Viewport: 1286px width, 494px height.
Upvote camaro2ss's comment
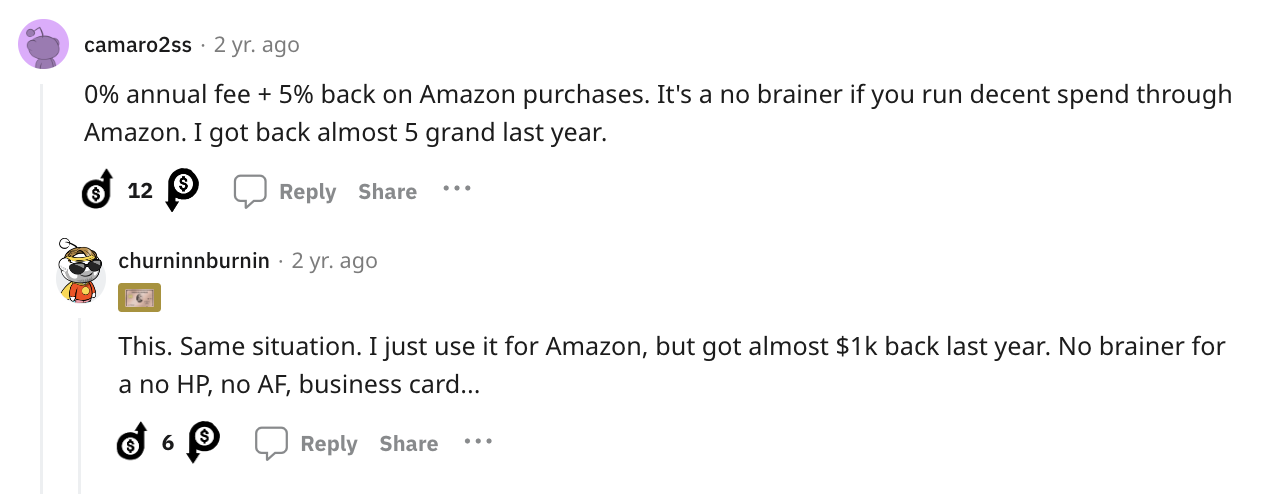[99, 190]
